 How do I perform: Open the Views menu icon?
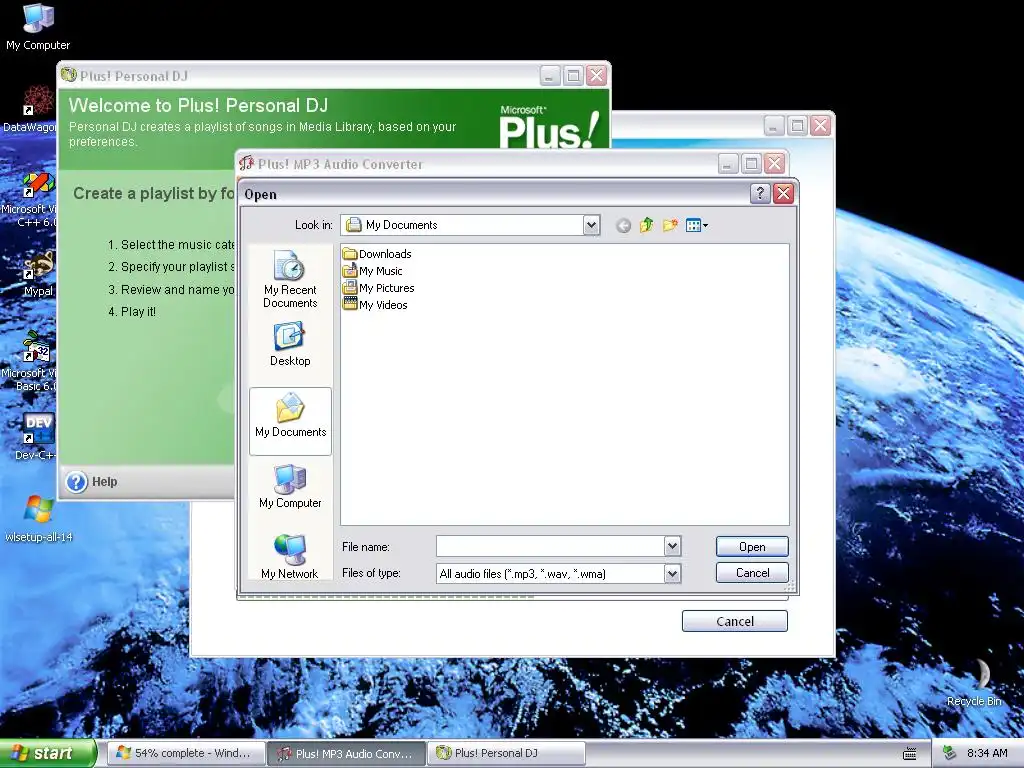point(697,225)
